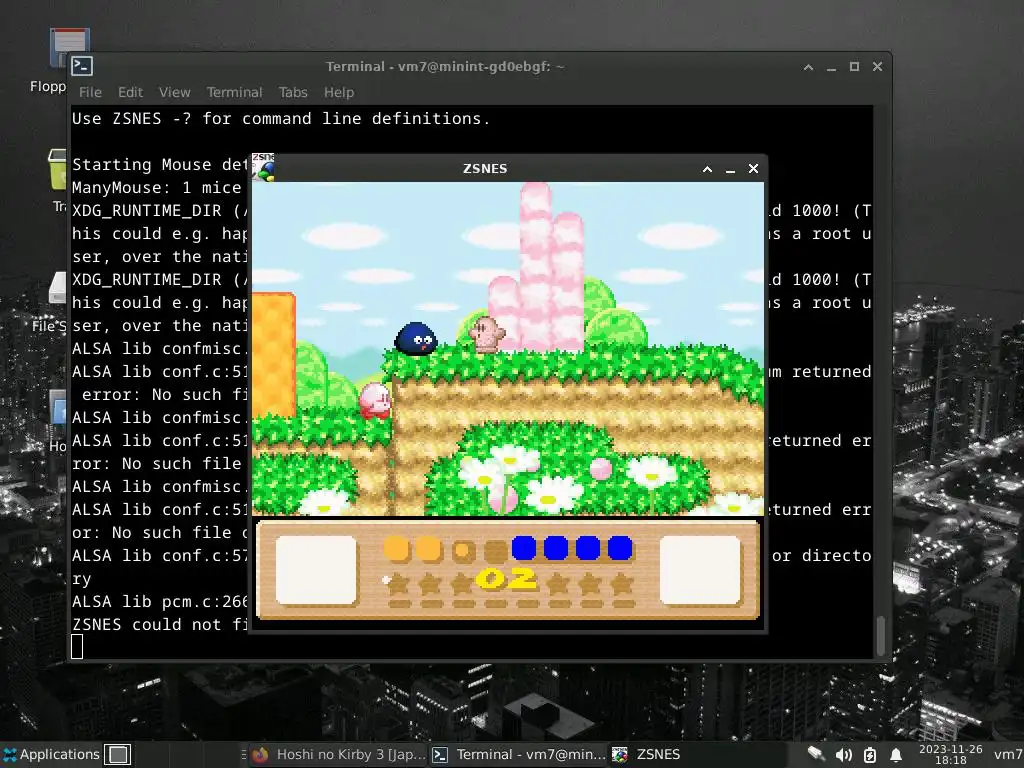This screenshot has width=1024, height=768.
Task: Click the right empty helper box in game HUD
Action: [700, 570]
